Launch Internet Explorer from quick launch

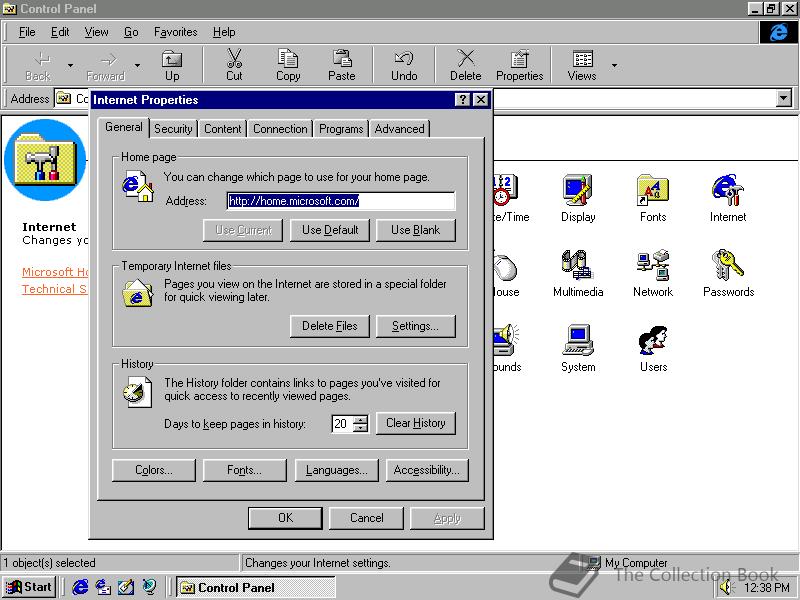tap(80, 587)
